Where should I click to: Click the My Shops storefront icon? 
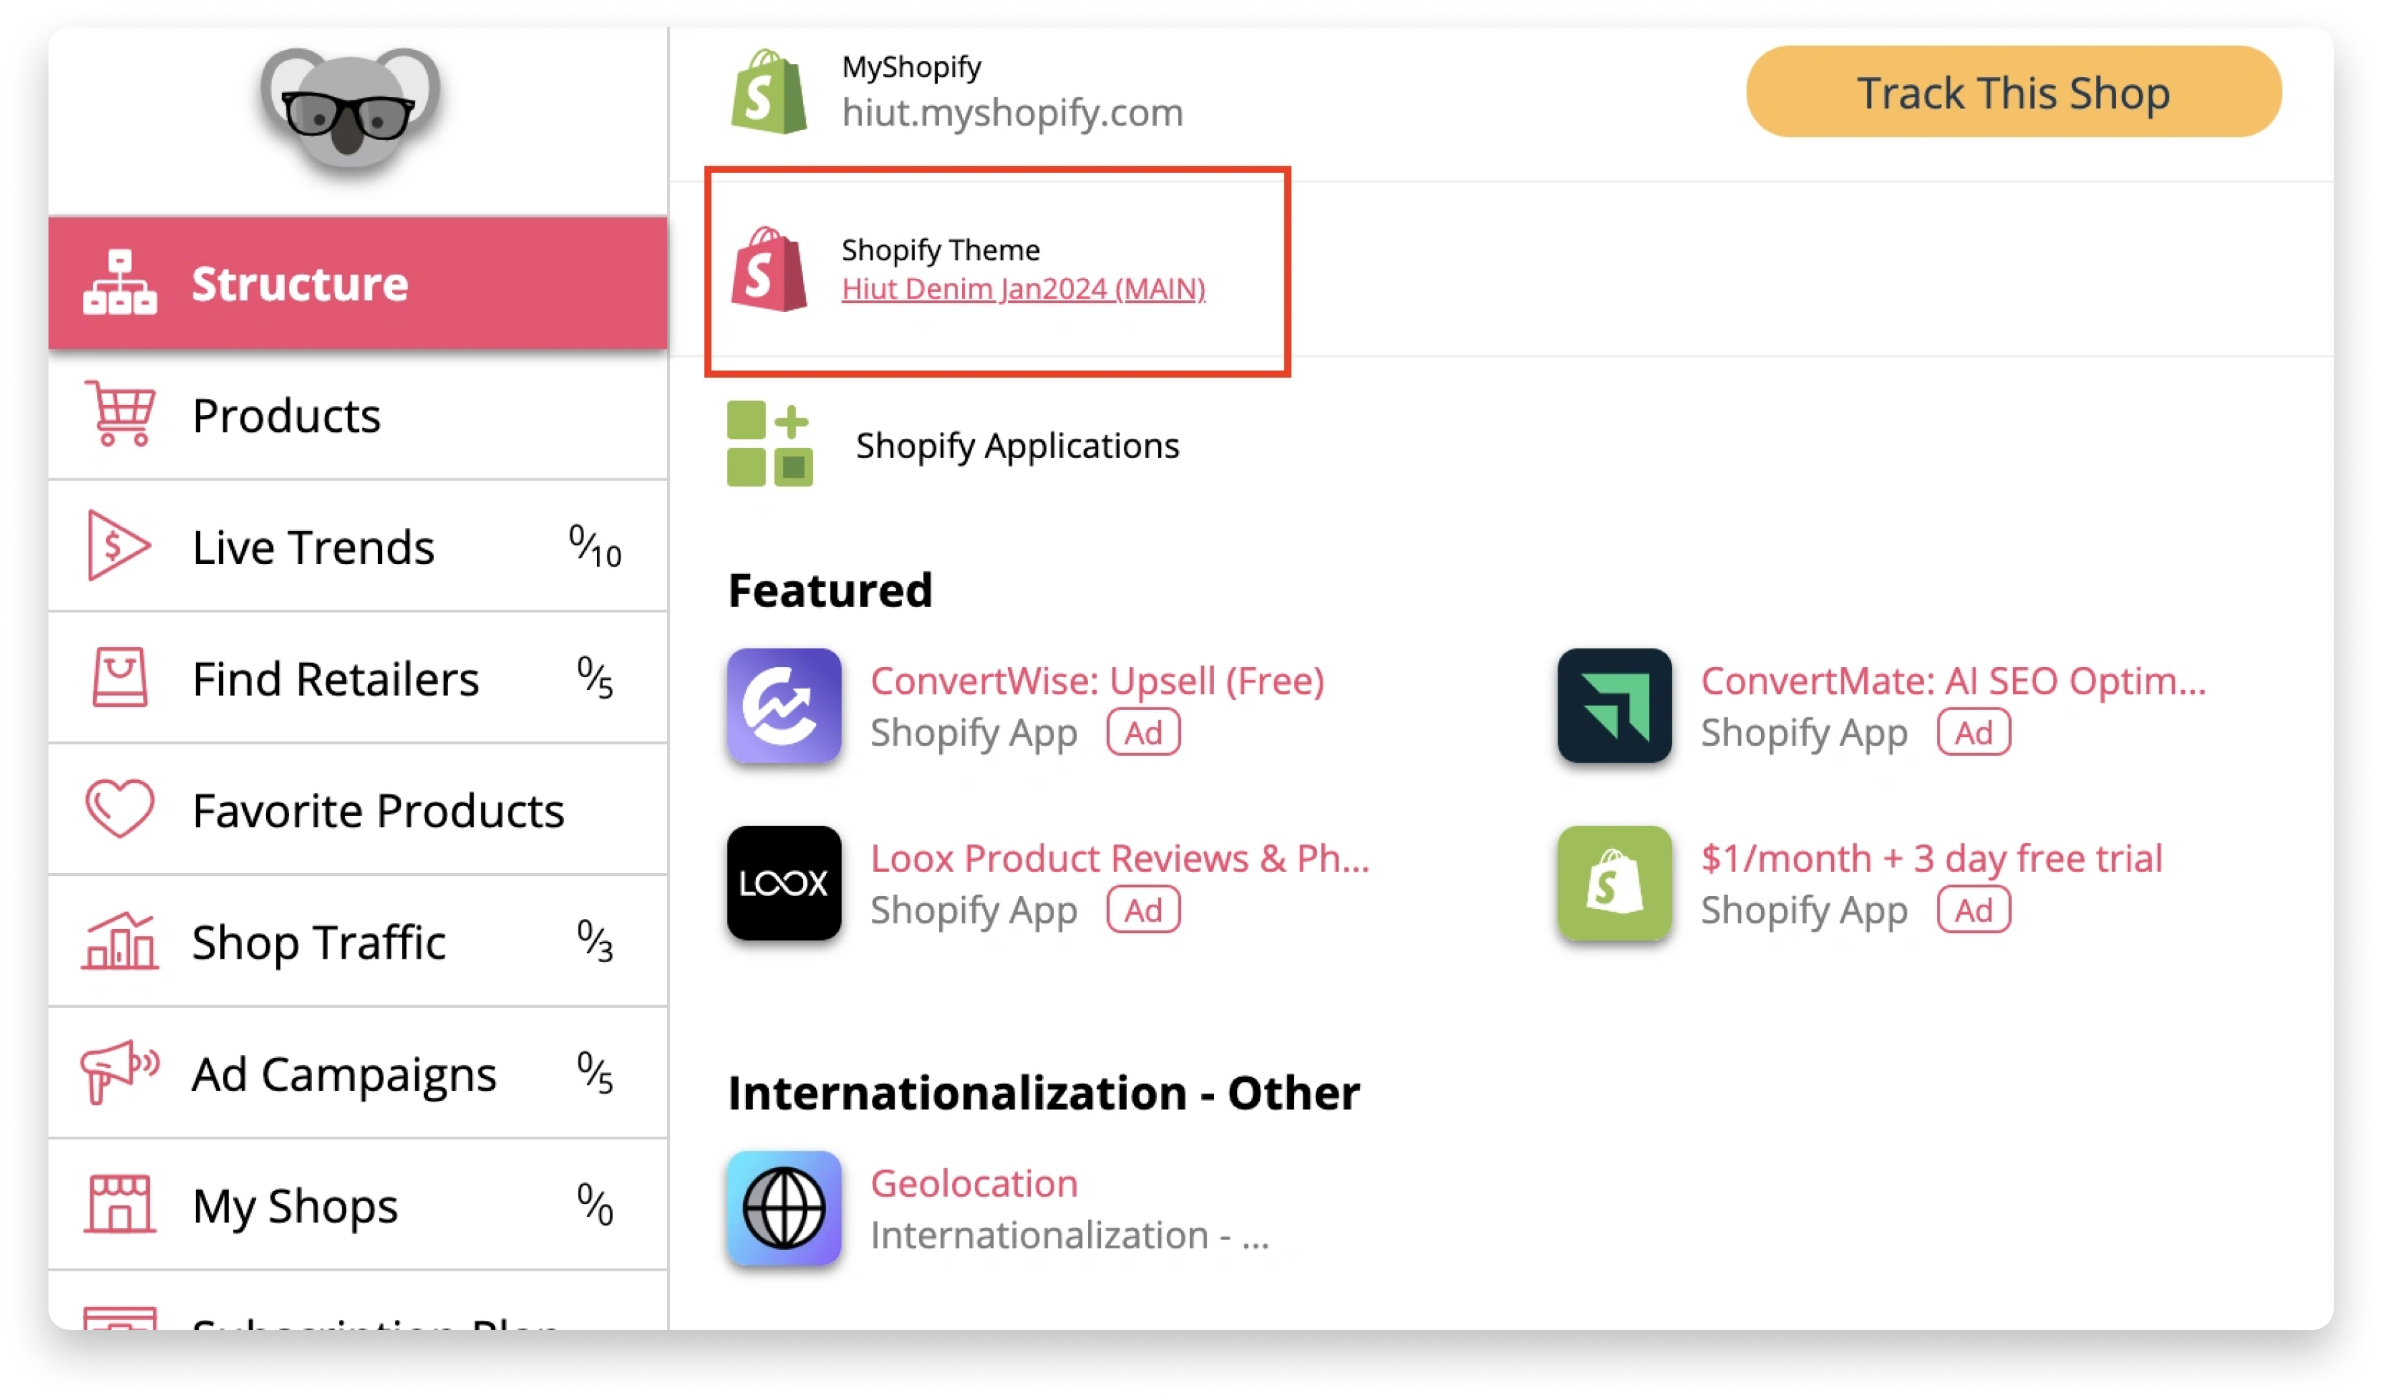click(120, 1204)
